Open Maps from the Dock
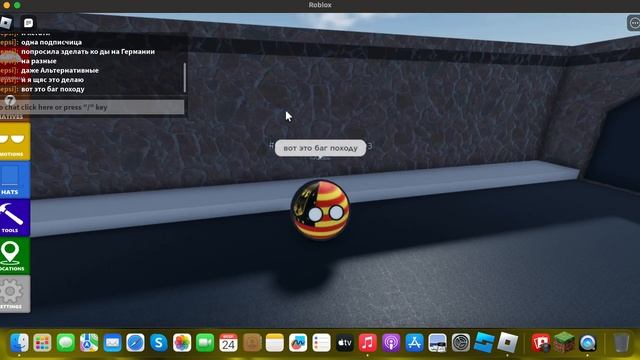The height and width of the screenshot is (360, 640). coord(89,342)
